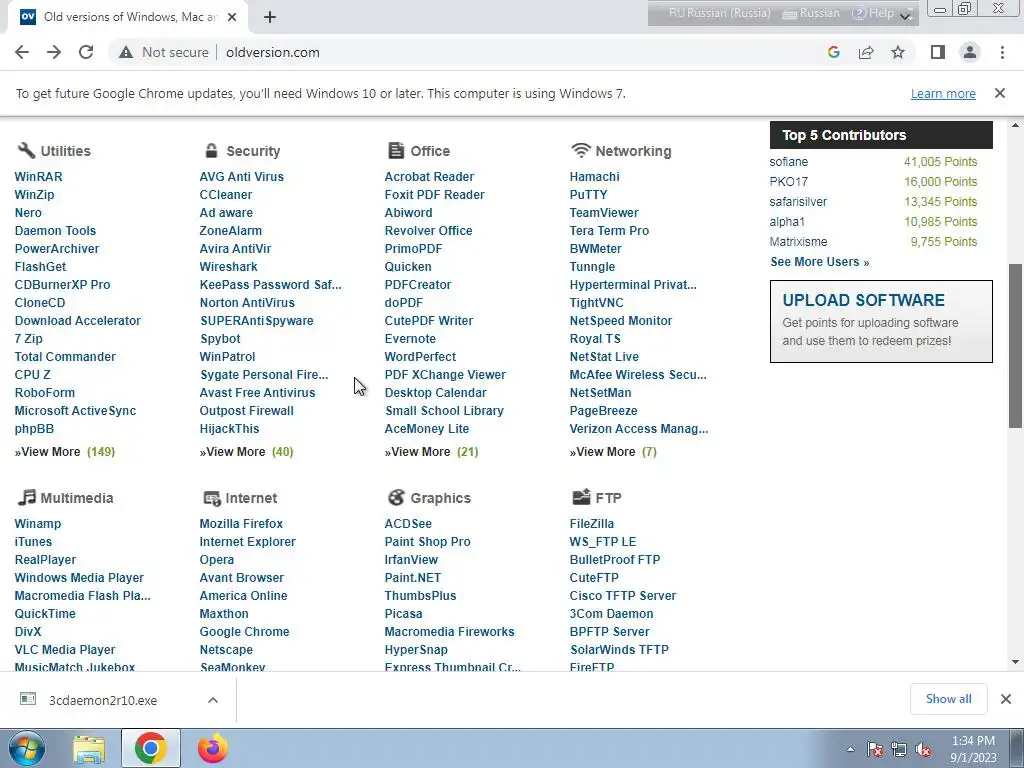Click the FTP folder icon
The width and height of the screenshot is (1024, 768).
click(581, 497)
